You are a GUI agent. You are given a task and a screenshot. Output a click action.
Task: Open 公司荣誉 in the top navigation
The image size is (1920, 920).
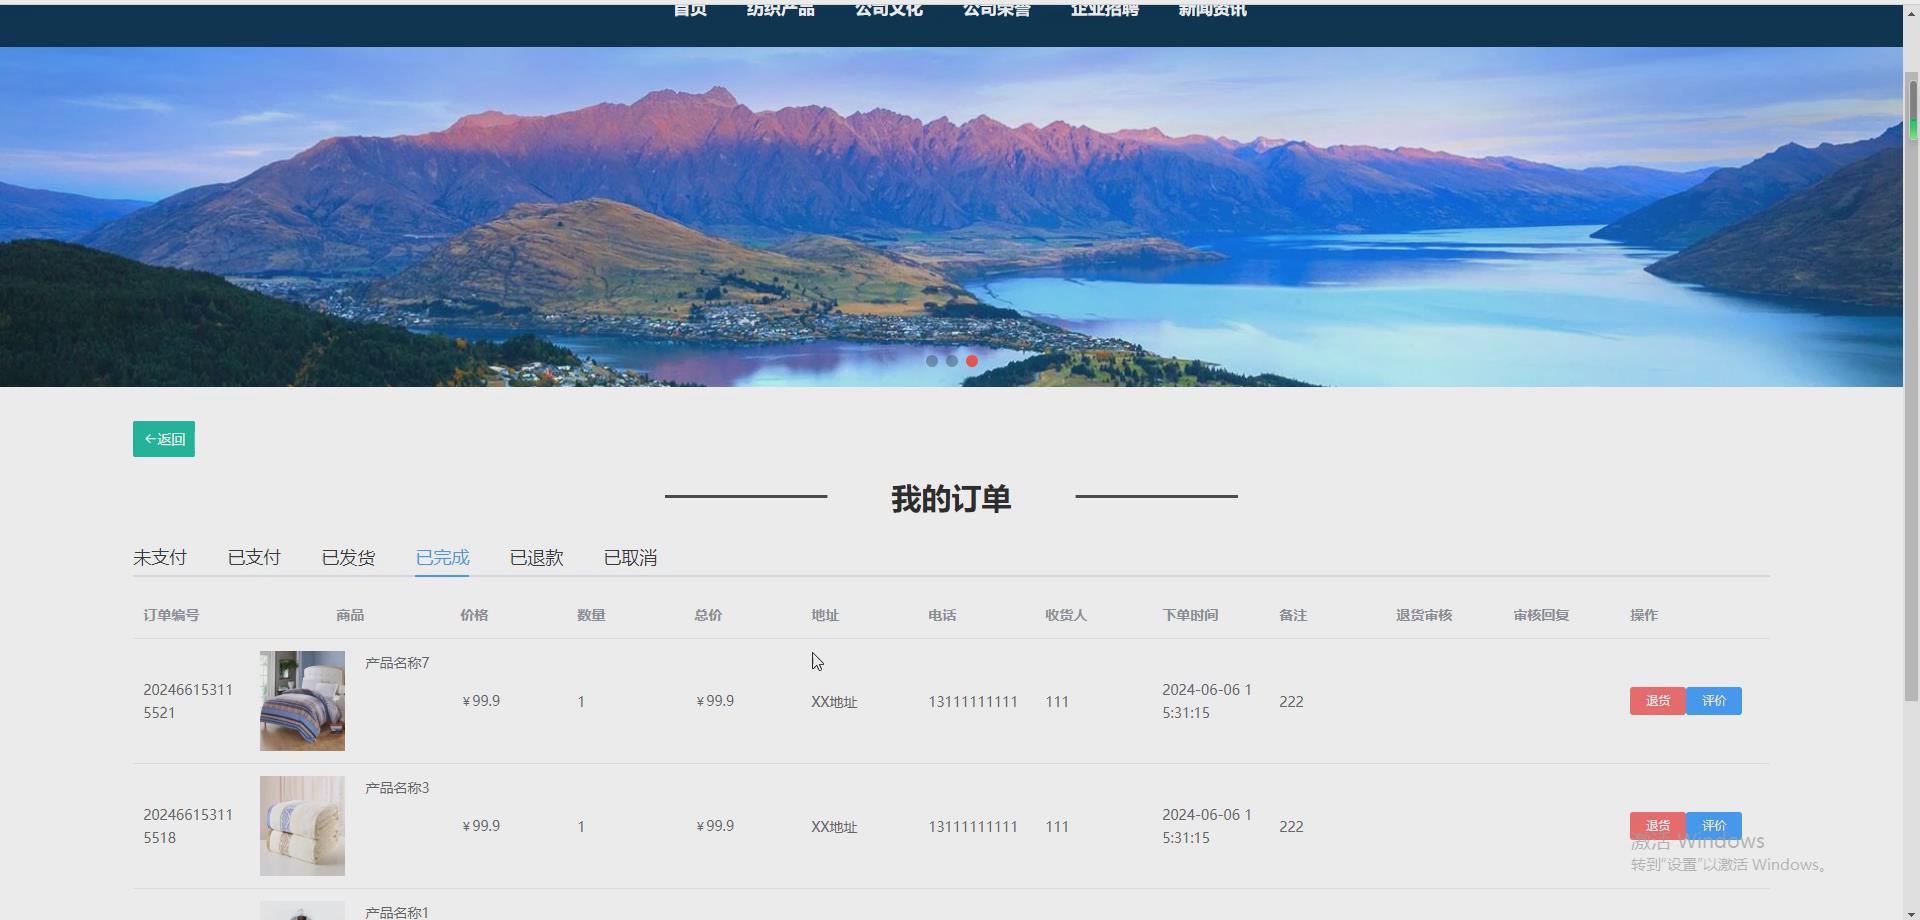click(x=996, y=11)
